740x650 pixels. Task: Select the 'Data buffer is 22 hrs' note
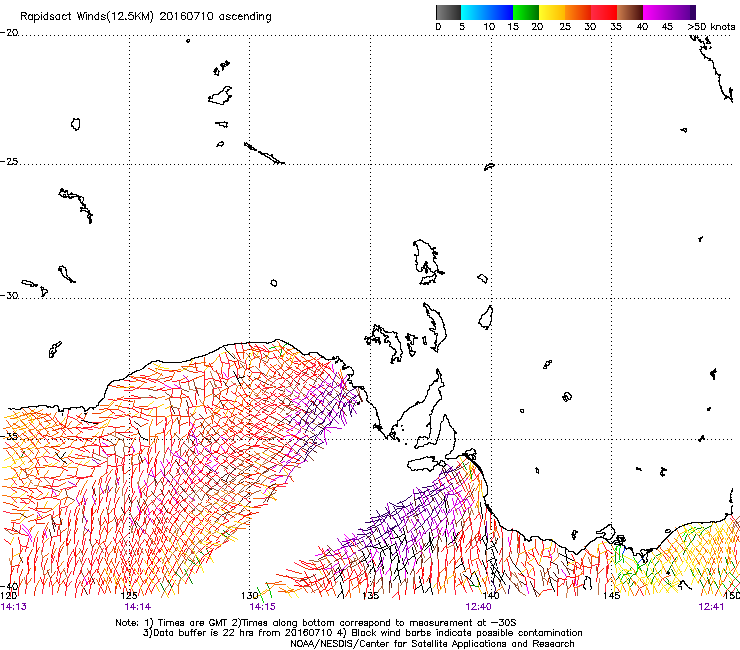[x=197, y=633]
